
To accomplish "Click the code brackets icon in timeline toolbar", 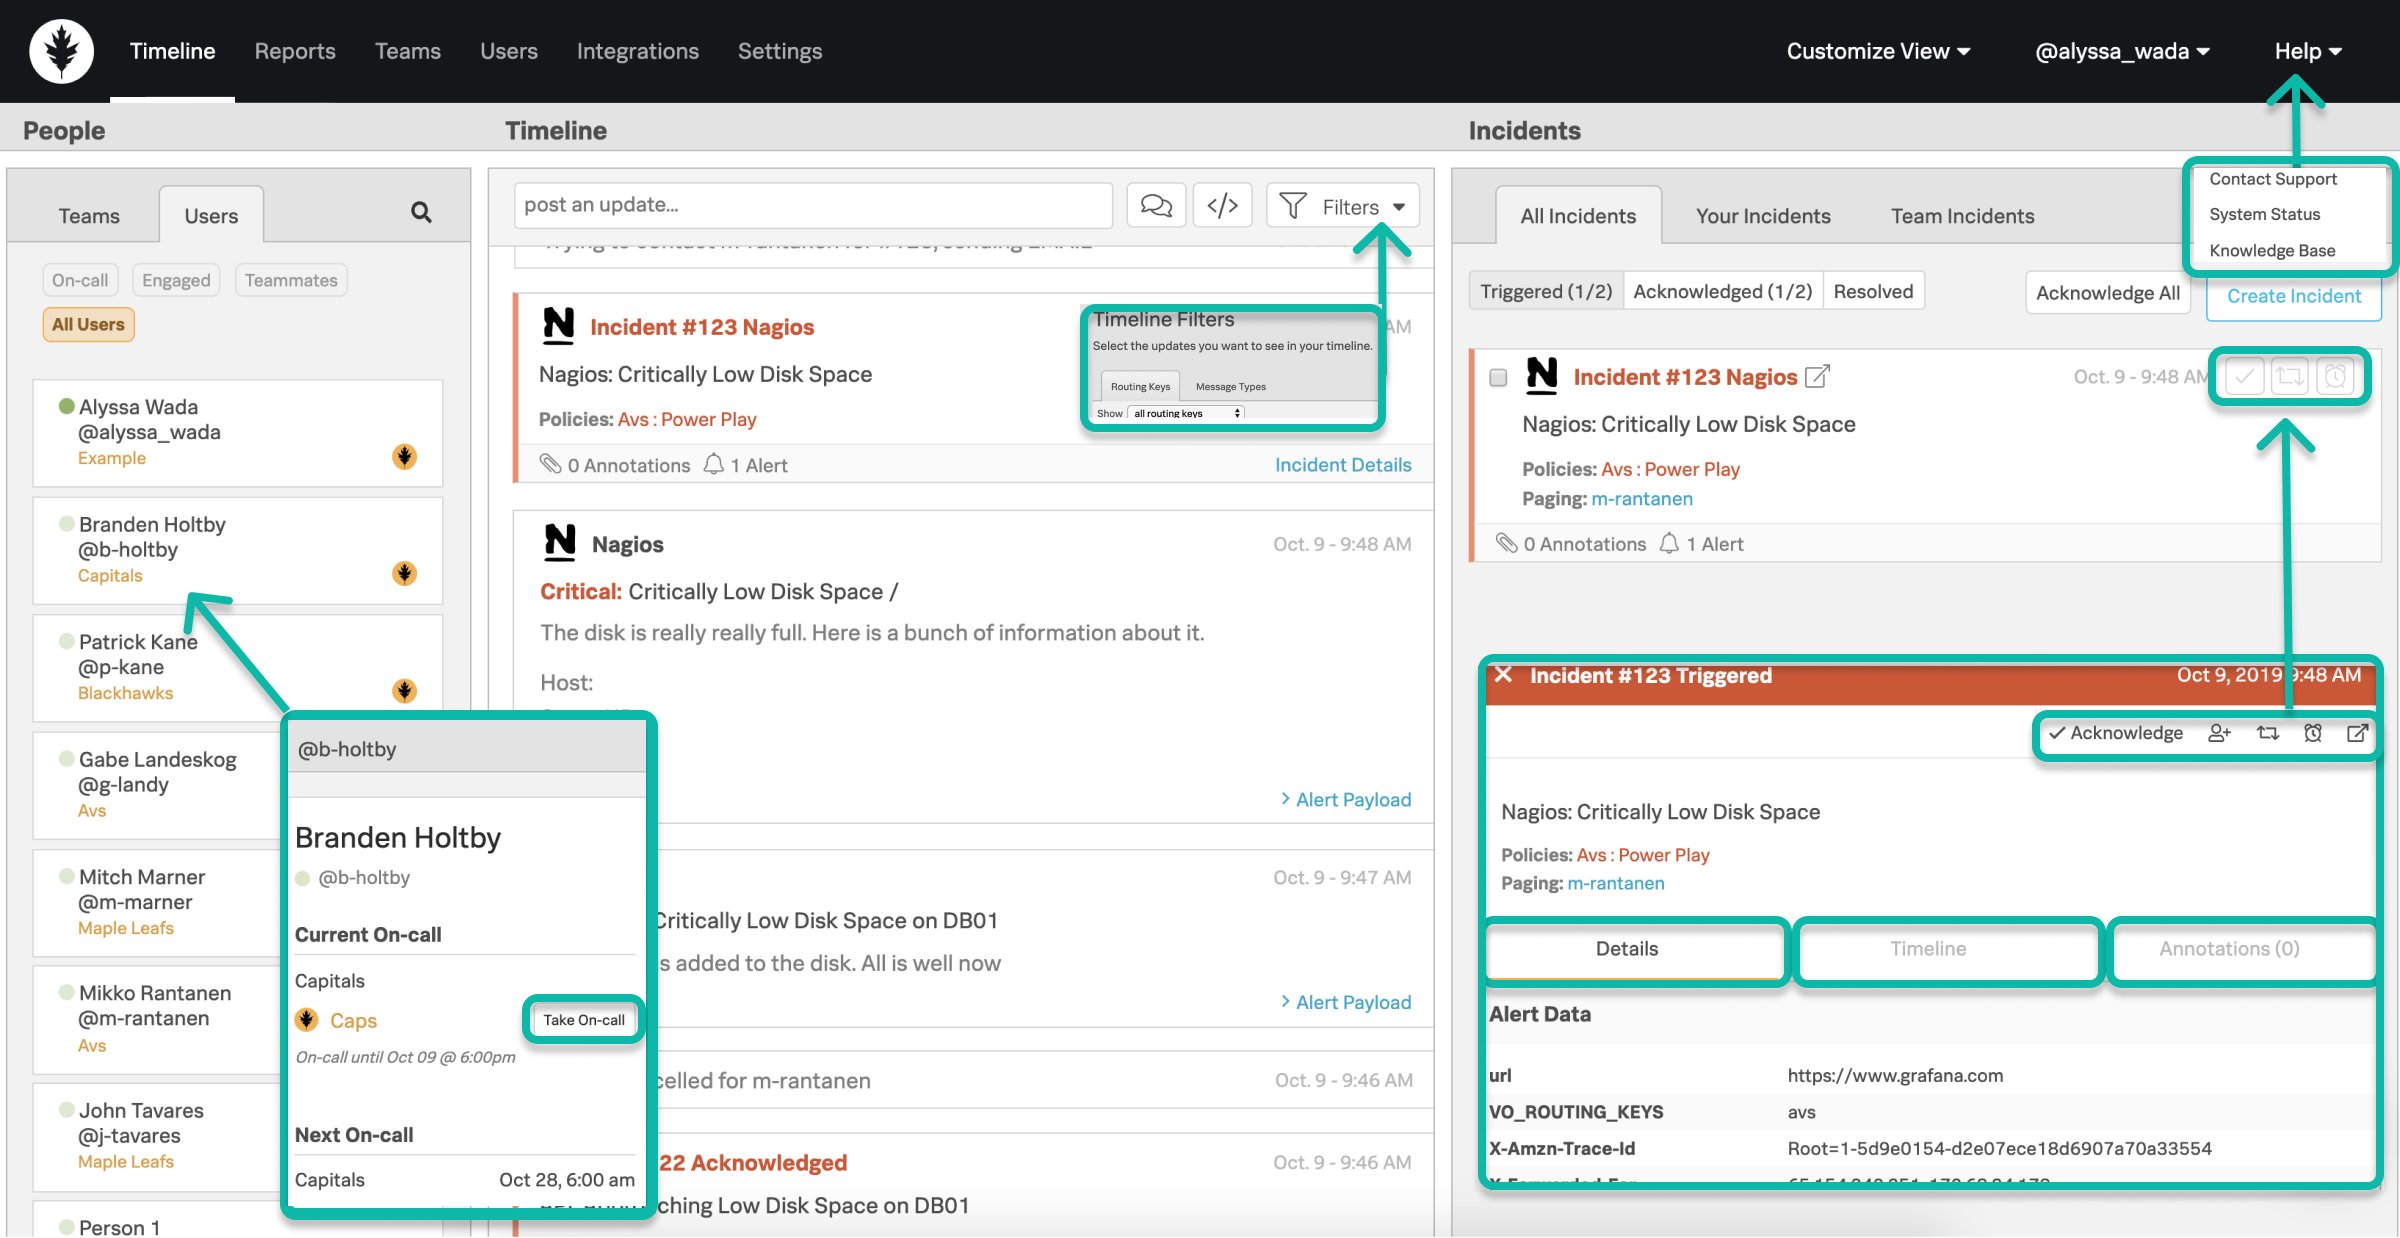I will pos(1222,206).
